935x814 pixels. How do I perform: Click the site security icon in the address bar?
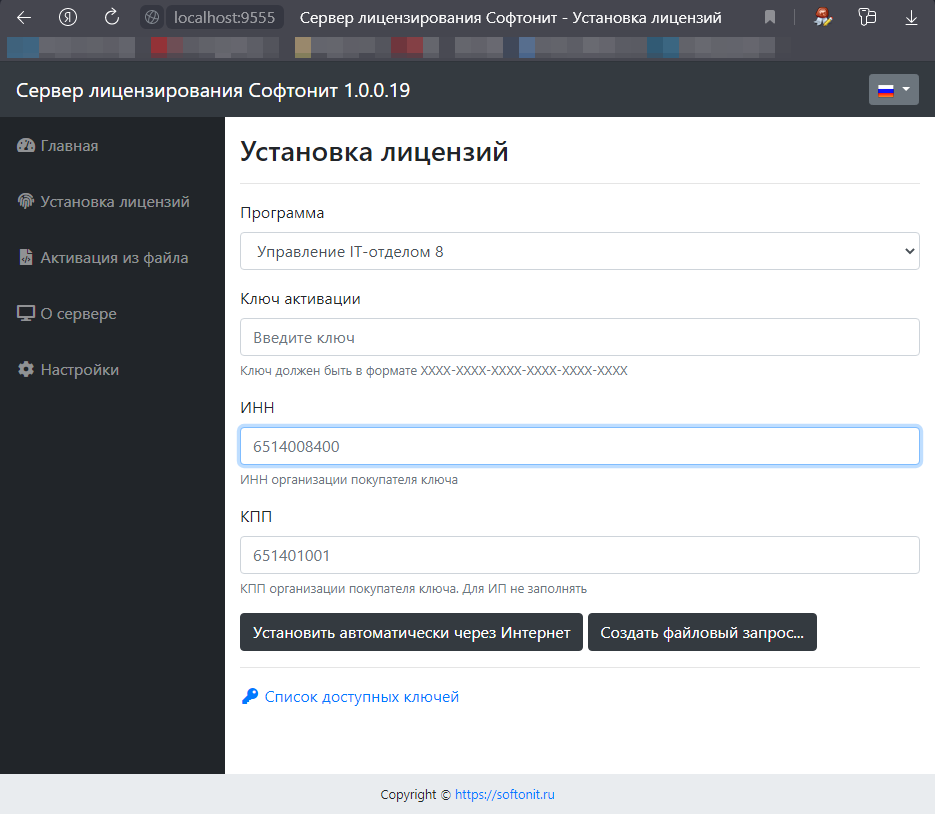[x=152, y=17]
